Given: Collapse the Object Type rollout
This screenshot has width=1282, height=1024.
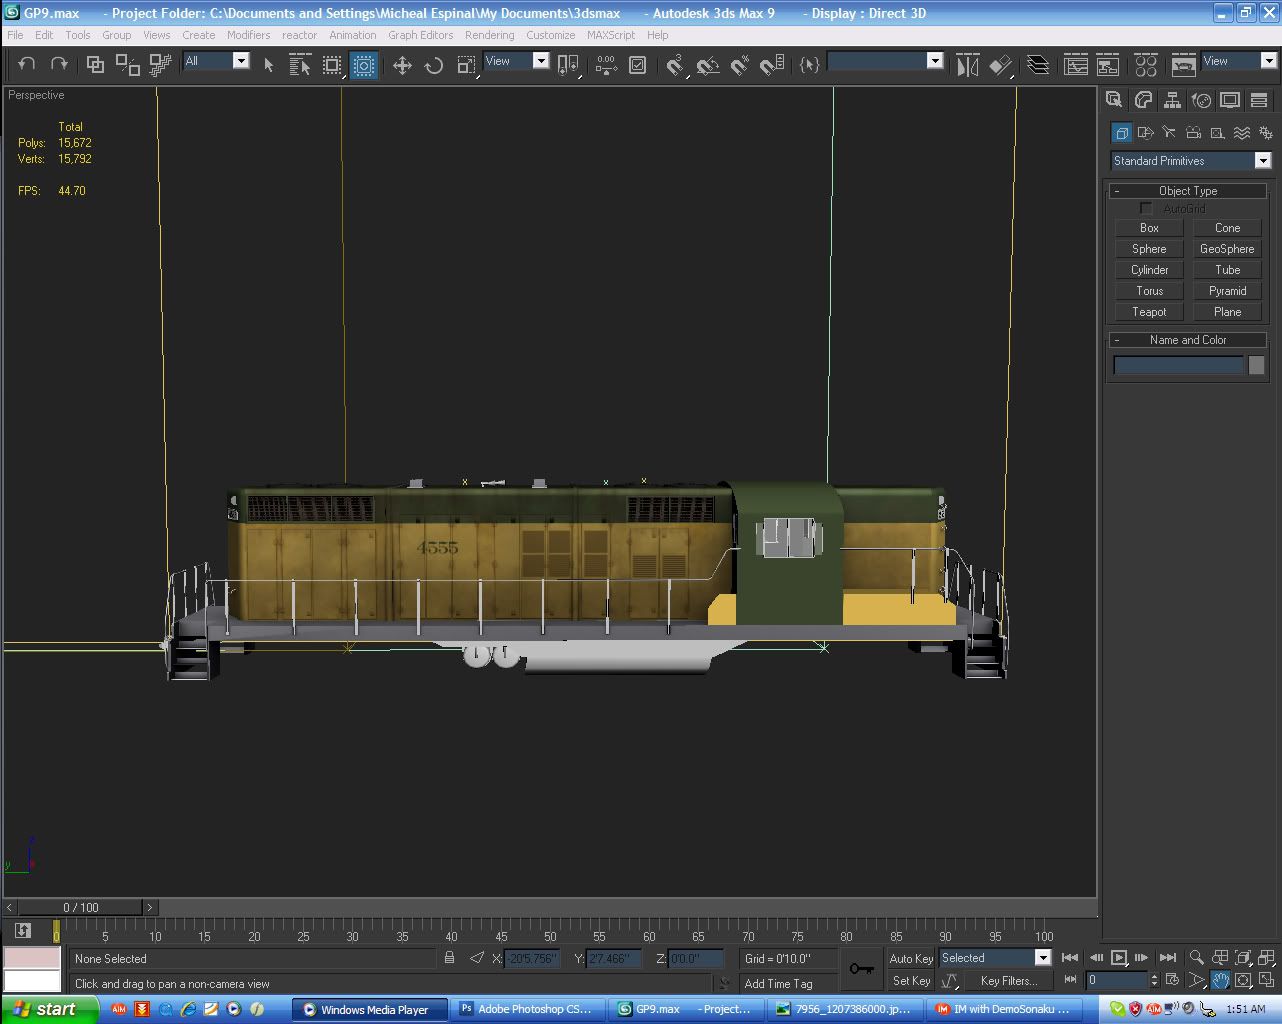Looking at the screenshot, I should click(x=1188, y=191).
